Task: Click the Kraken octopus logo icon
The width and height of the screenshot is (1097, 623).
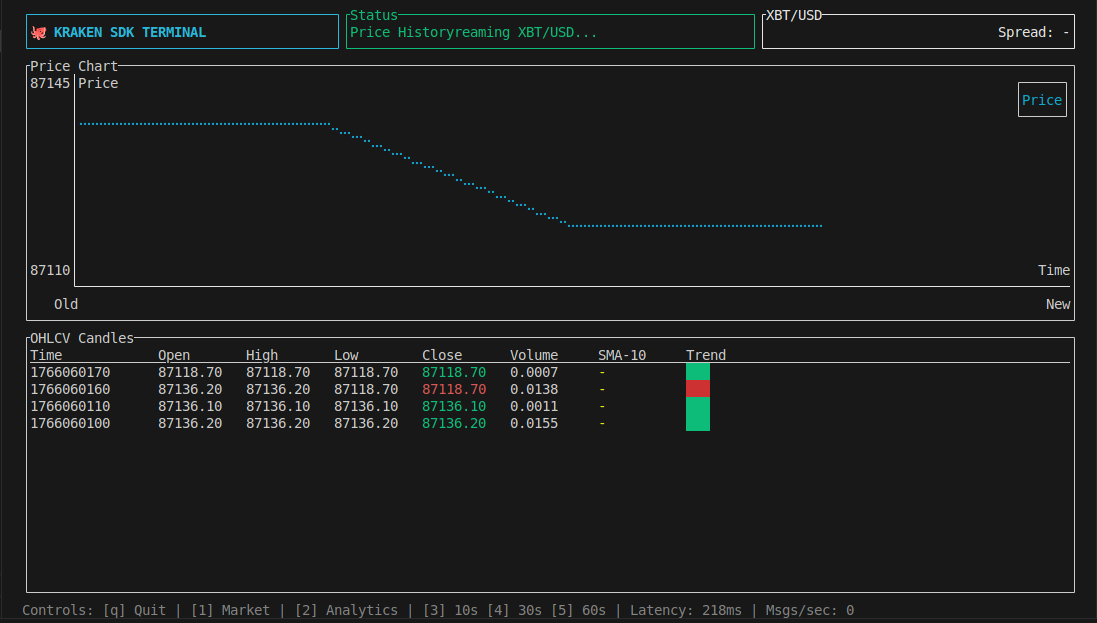Action: tap(39, 32)
